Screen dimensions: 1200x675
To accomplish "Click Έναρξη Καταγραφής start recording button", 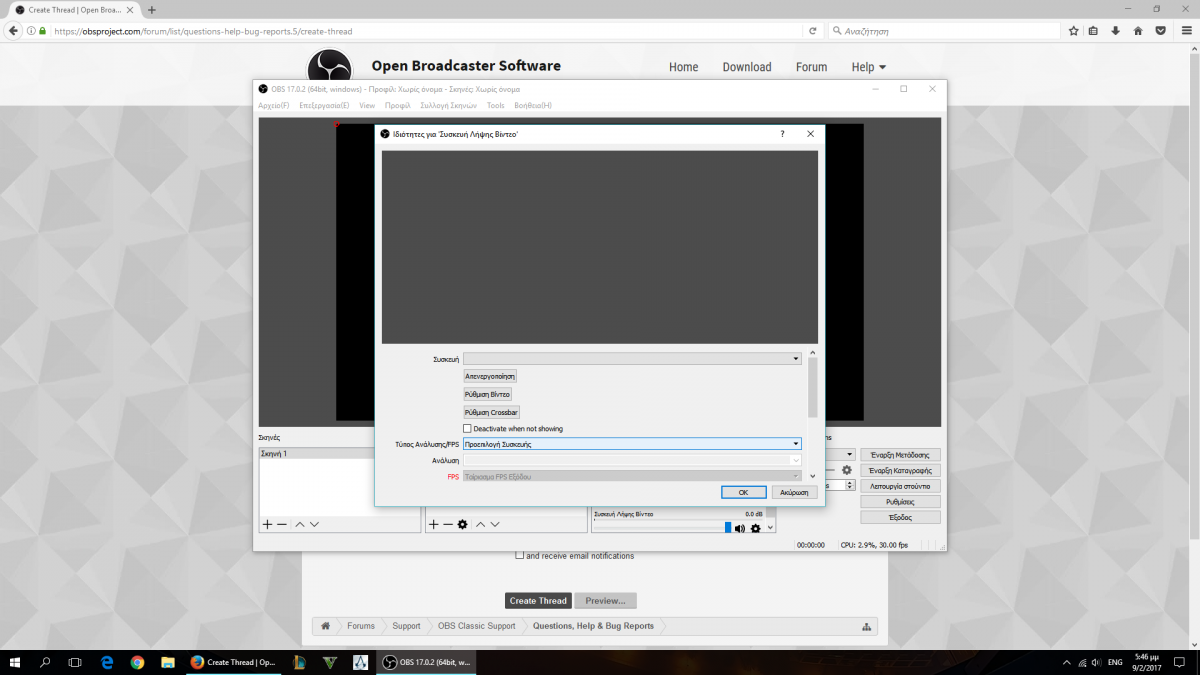I will pos(900,470).
